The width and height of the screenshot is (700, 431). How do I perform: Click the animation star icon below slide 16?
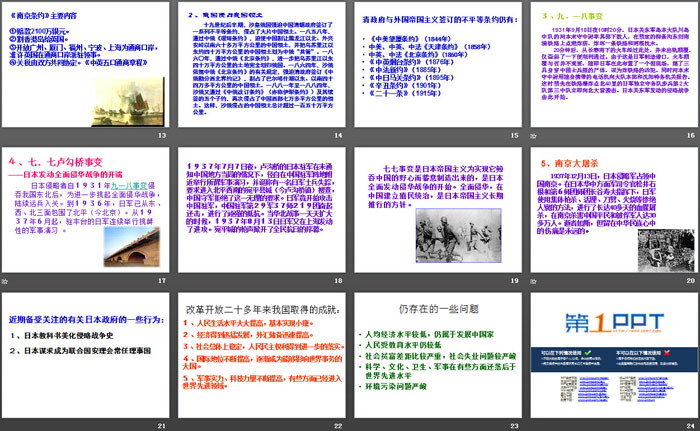tap(533, 136)
